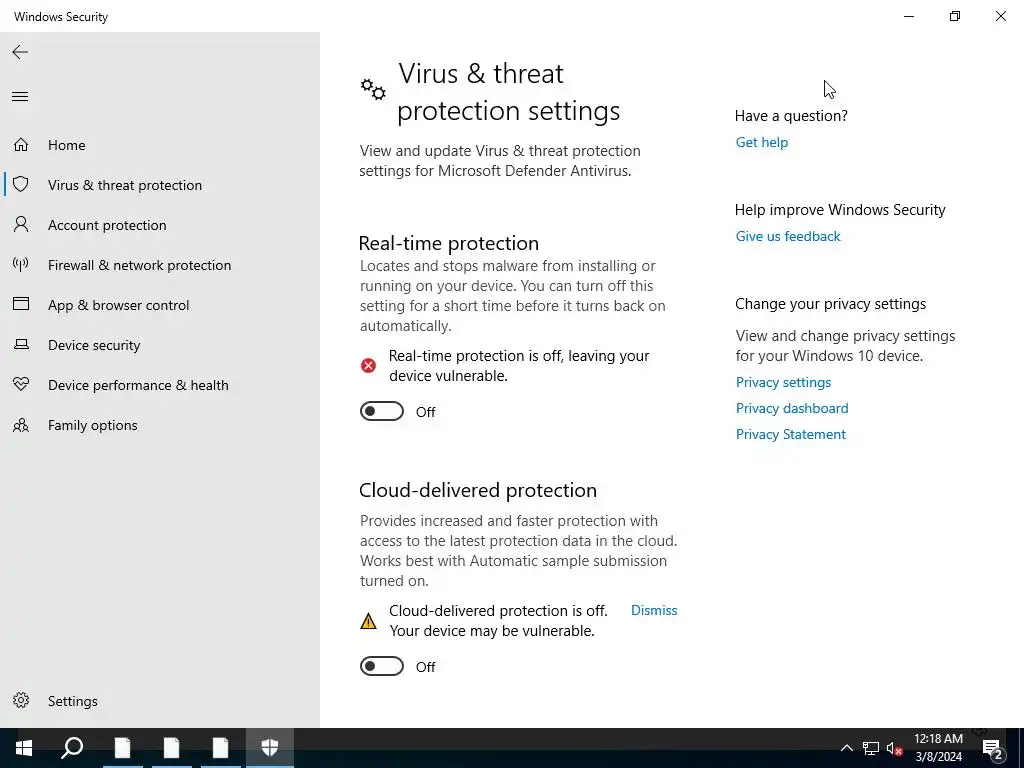Open Home in the sidebar
1024x768 pixels.
click(x=160, y=144)
